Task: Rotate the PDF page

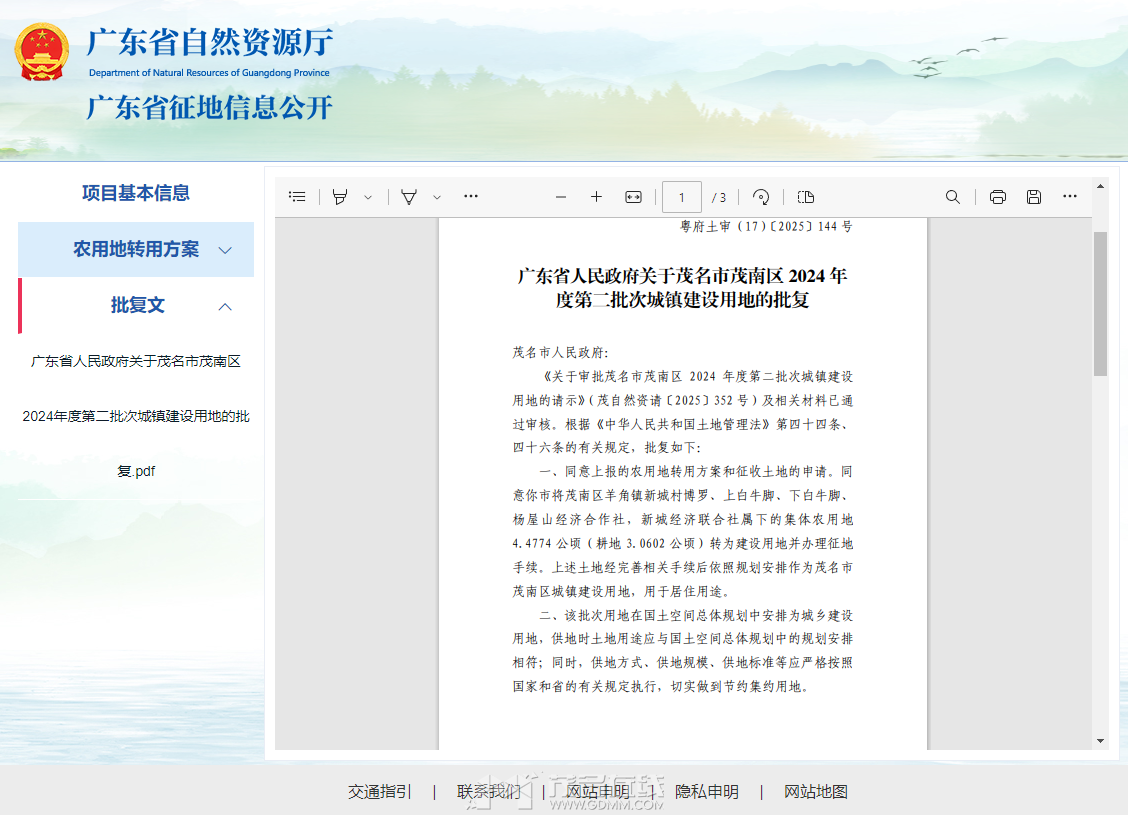Action: point(761,197)
